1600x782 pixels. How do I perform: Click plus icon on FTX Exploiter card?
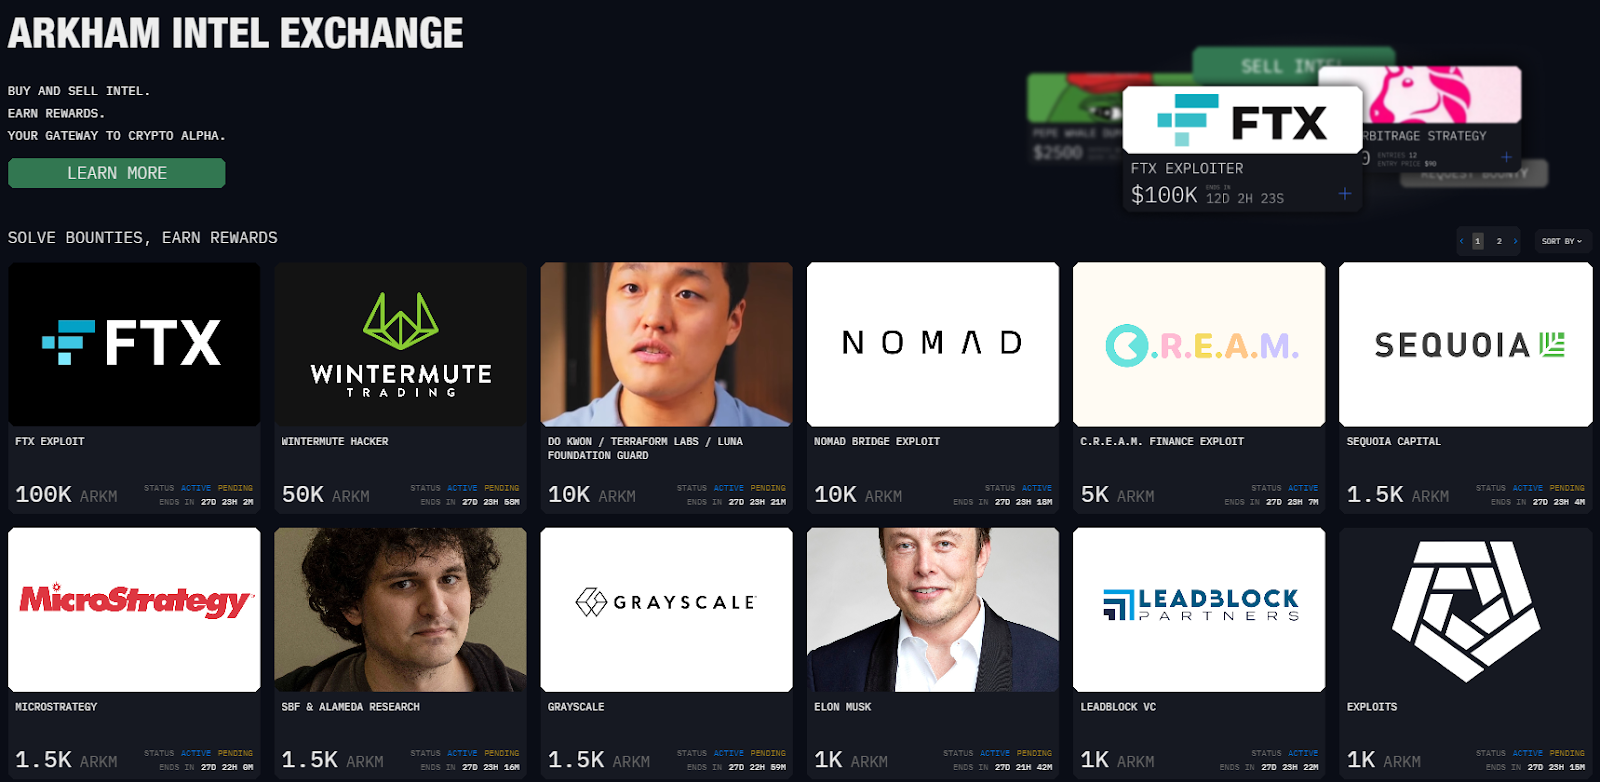(1345, 194)
